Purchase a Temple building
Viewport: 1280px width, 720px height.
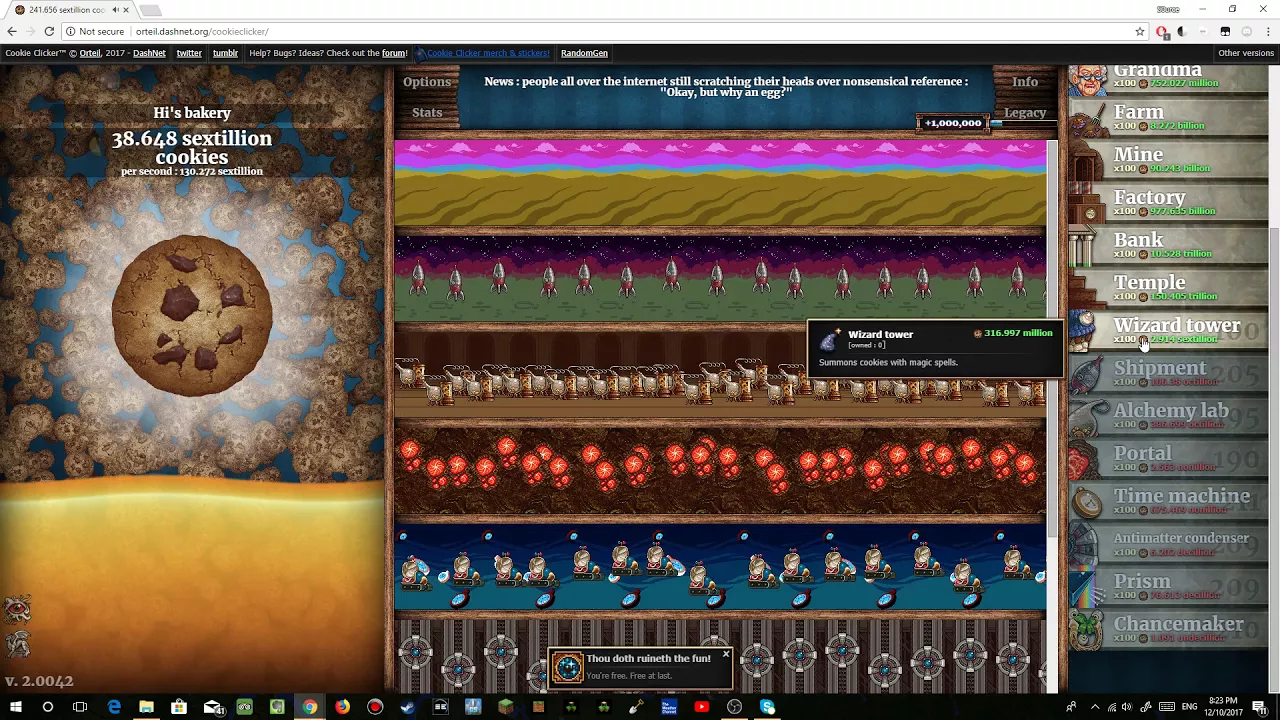tap(1168, 289)
